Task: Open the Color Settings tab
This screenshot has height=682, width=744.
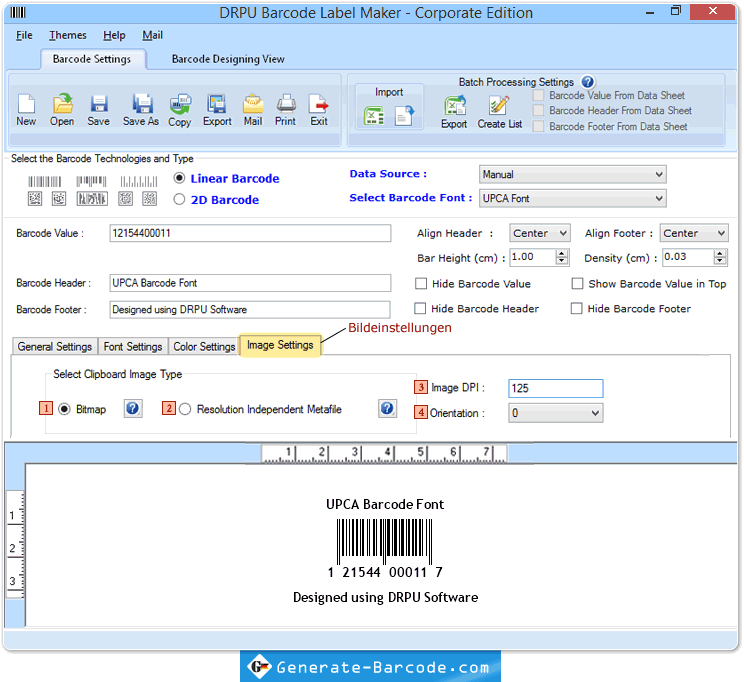Action: point(204,346)
